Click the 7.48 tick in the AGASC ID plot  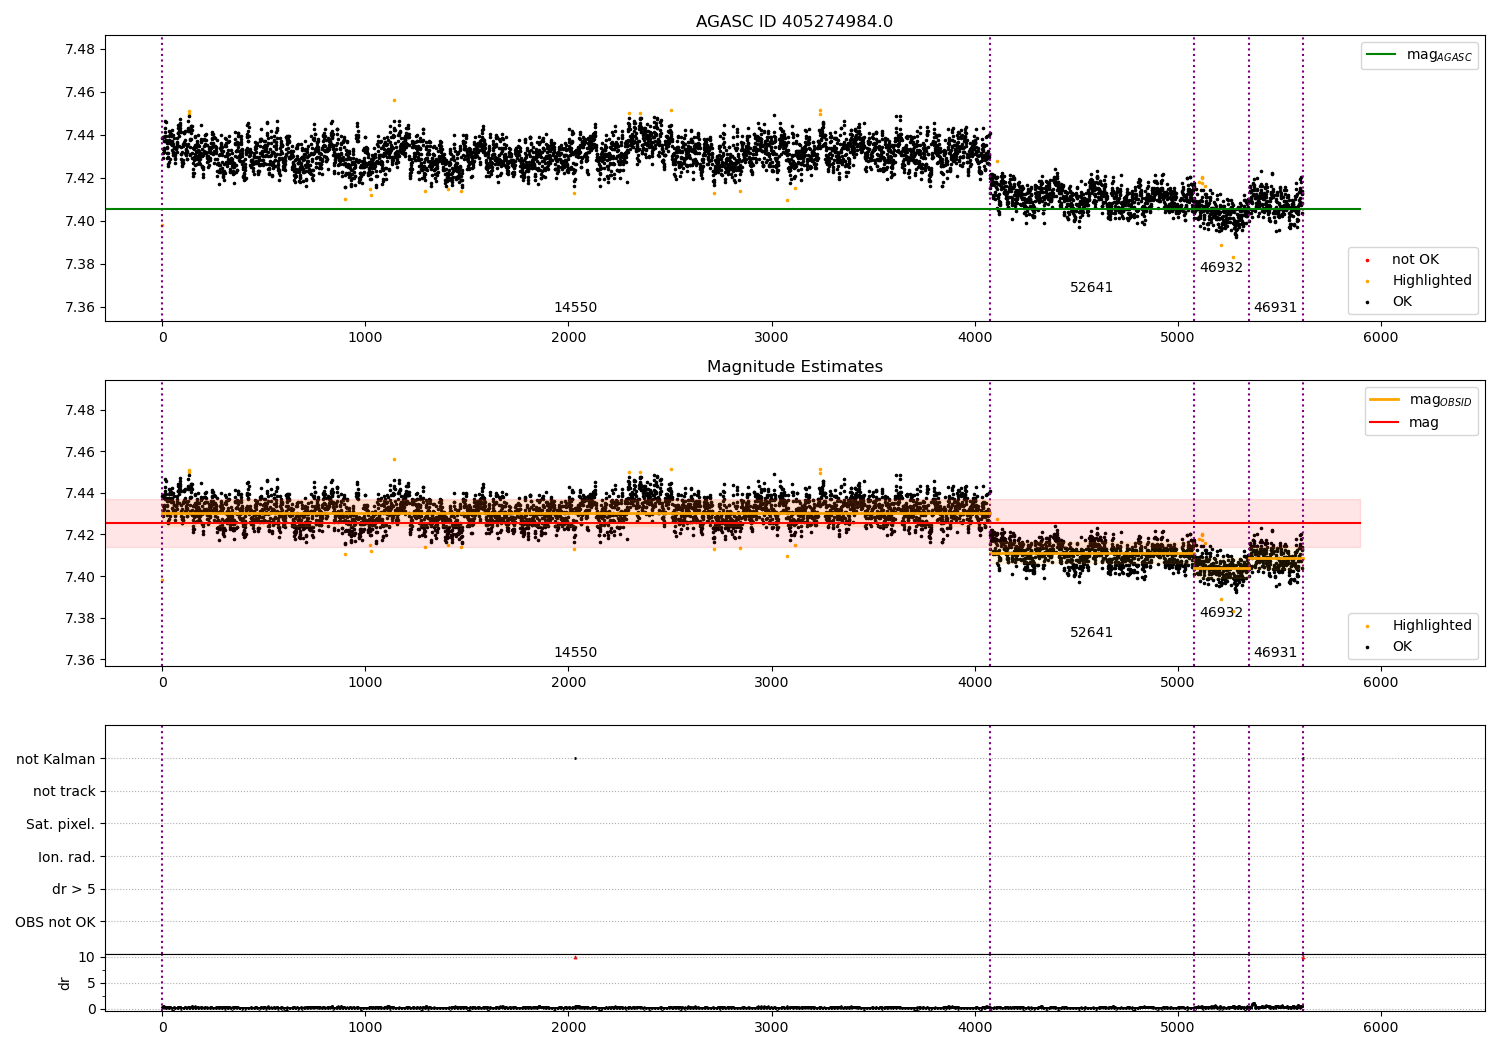(x=80, y=50)
